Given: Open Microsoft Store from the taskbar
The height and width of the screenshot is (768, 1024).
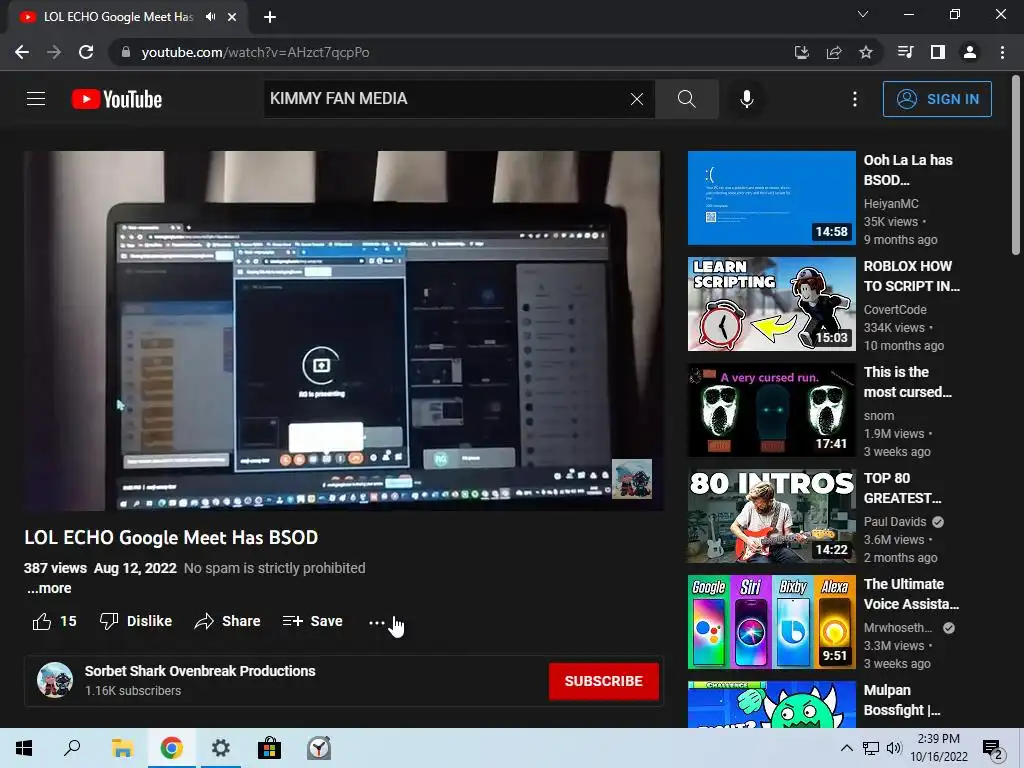Looking at the screenshot, I should pos(269,748).
